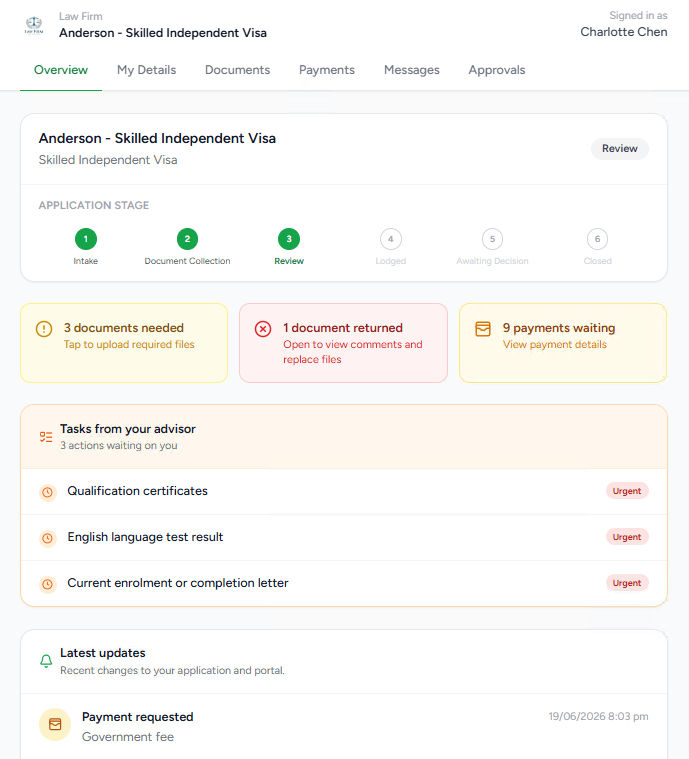Select stage 3 Review circle
Image resolution: width=689 pixels, height=759 pixels.
tap(289, 239)
